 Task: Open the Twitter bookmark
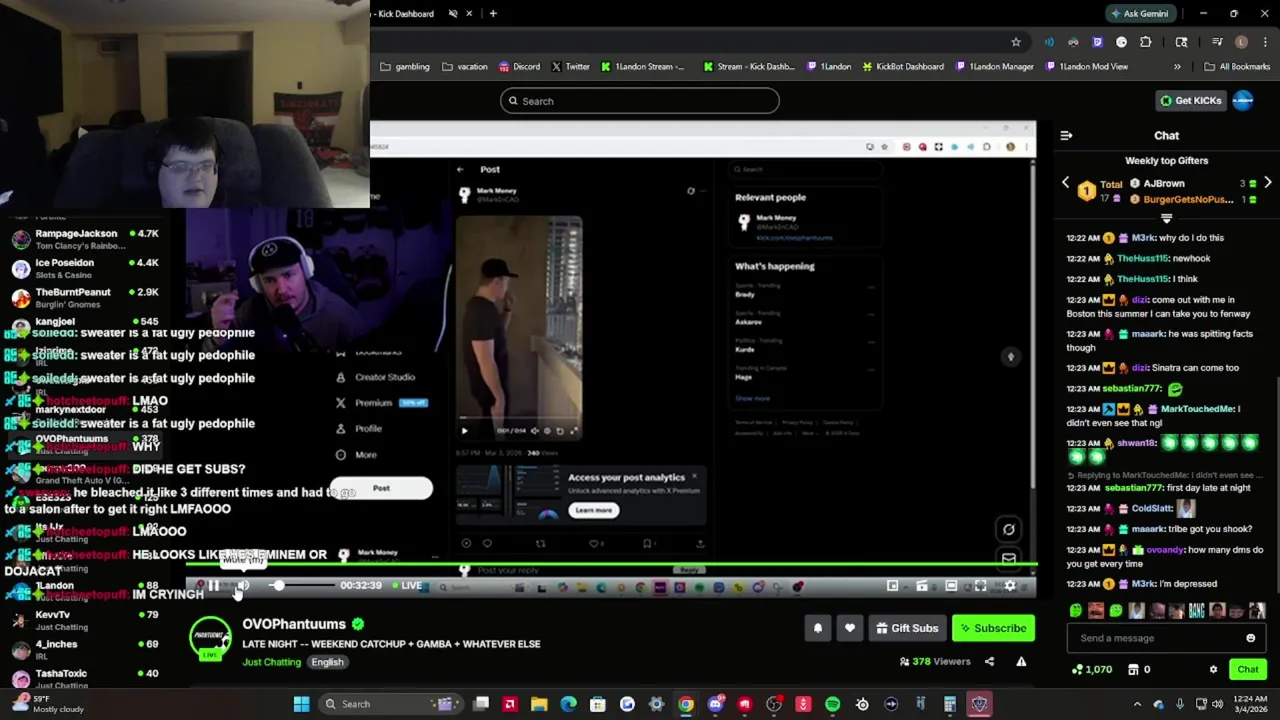click(x=571, y=67)
